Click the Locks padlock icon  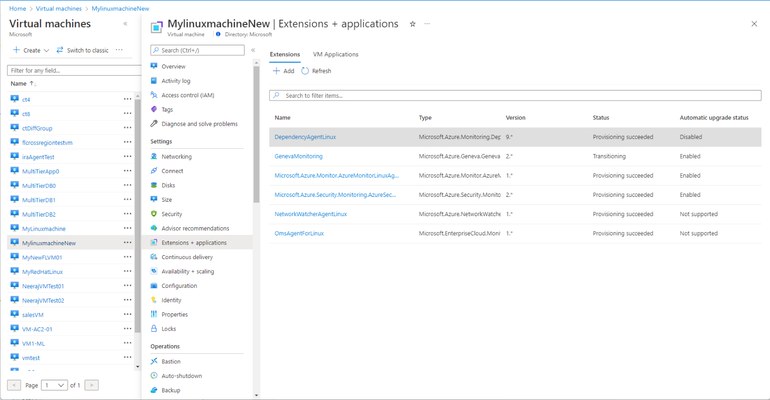point(154,328)
